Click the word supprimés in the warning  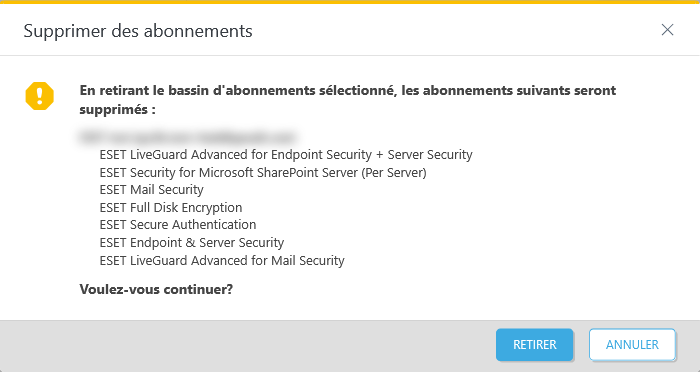114,110
